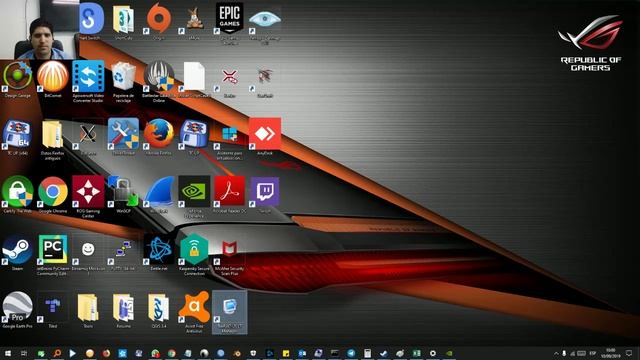
Task: Launch the eMule rabbit shortcut
Action: (x=194, y=19)
